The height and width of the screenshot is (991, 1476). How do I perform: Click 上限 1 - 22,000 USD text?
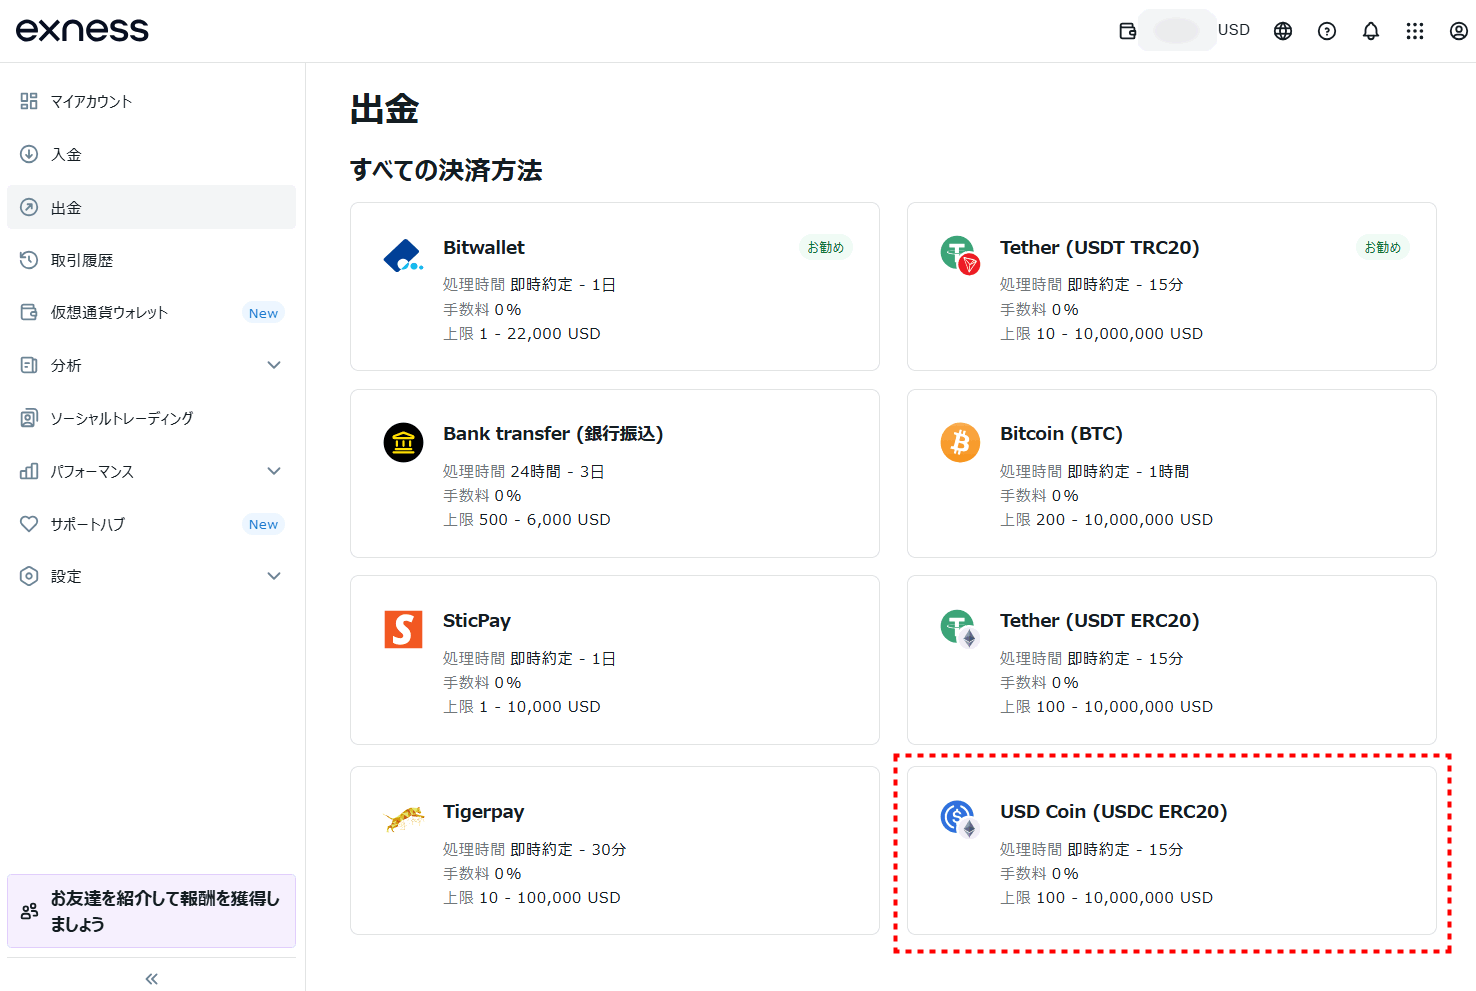click(522, 334)
